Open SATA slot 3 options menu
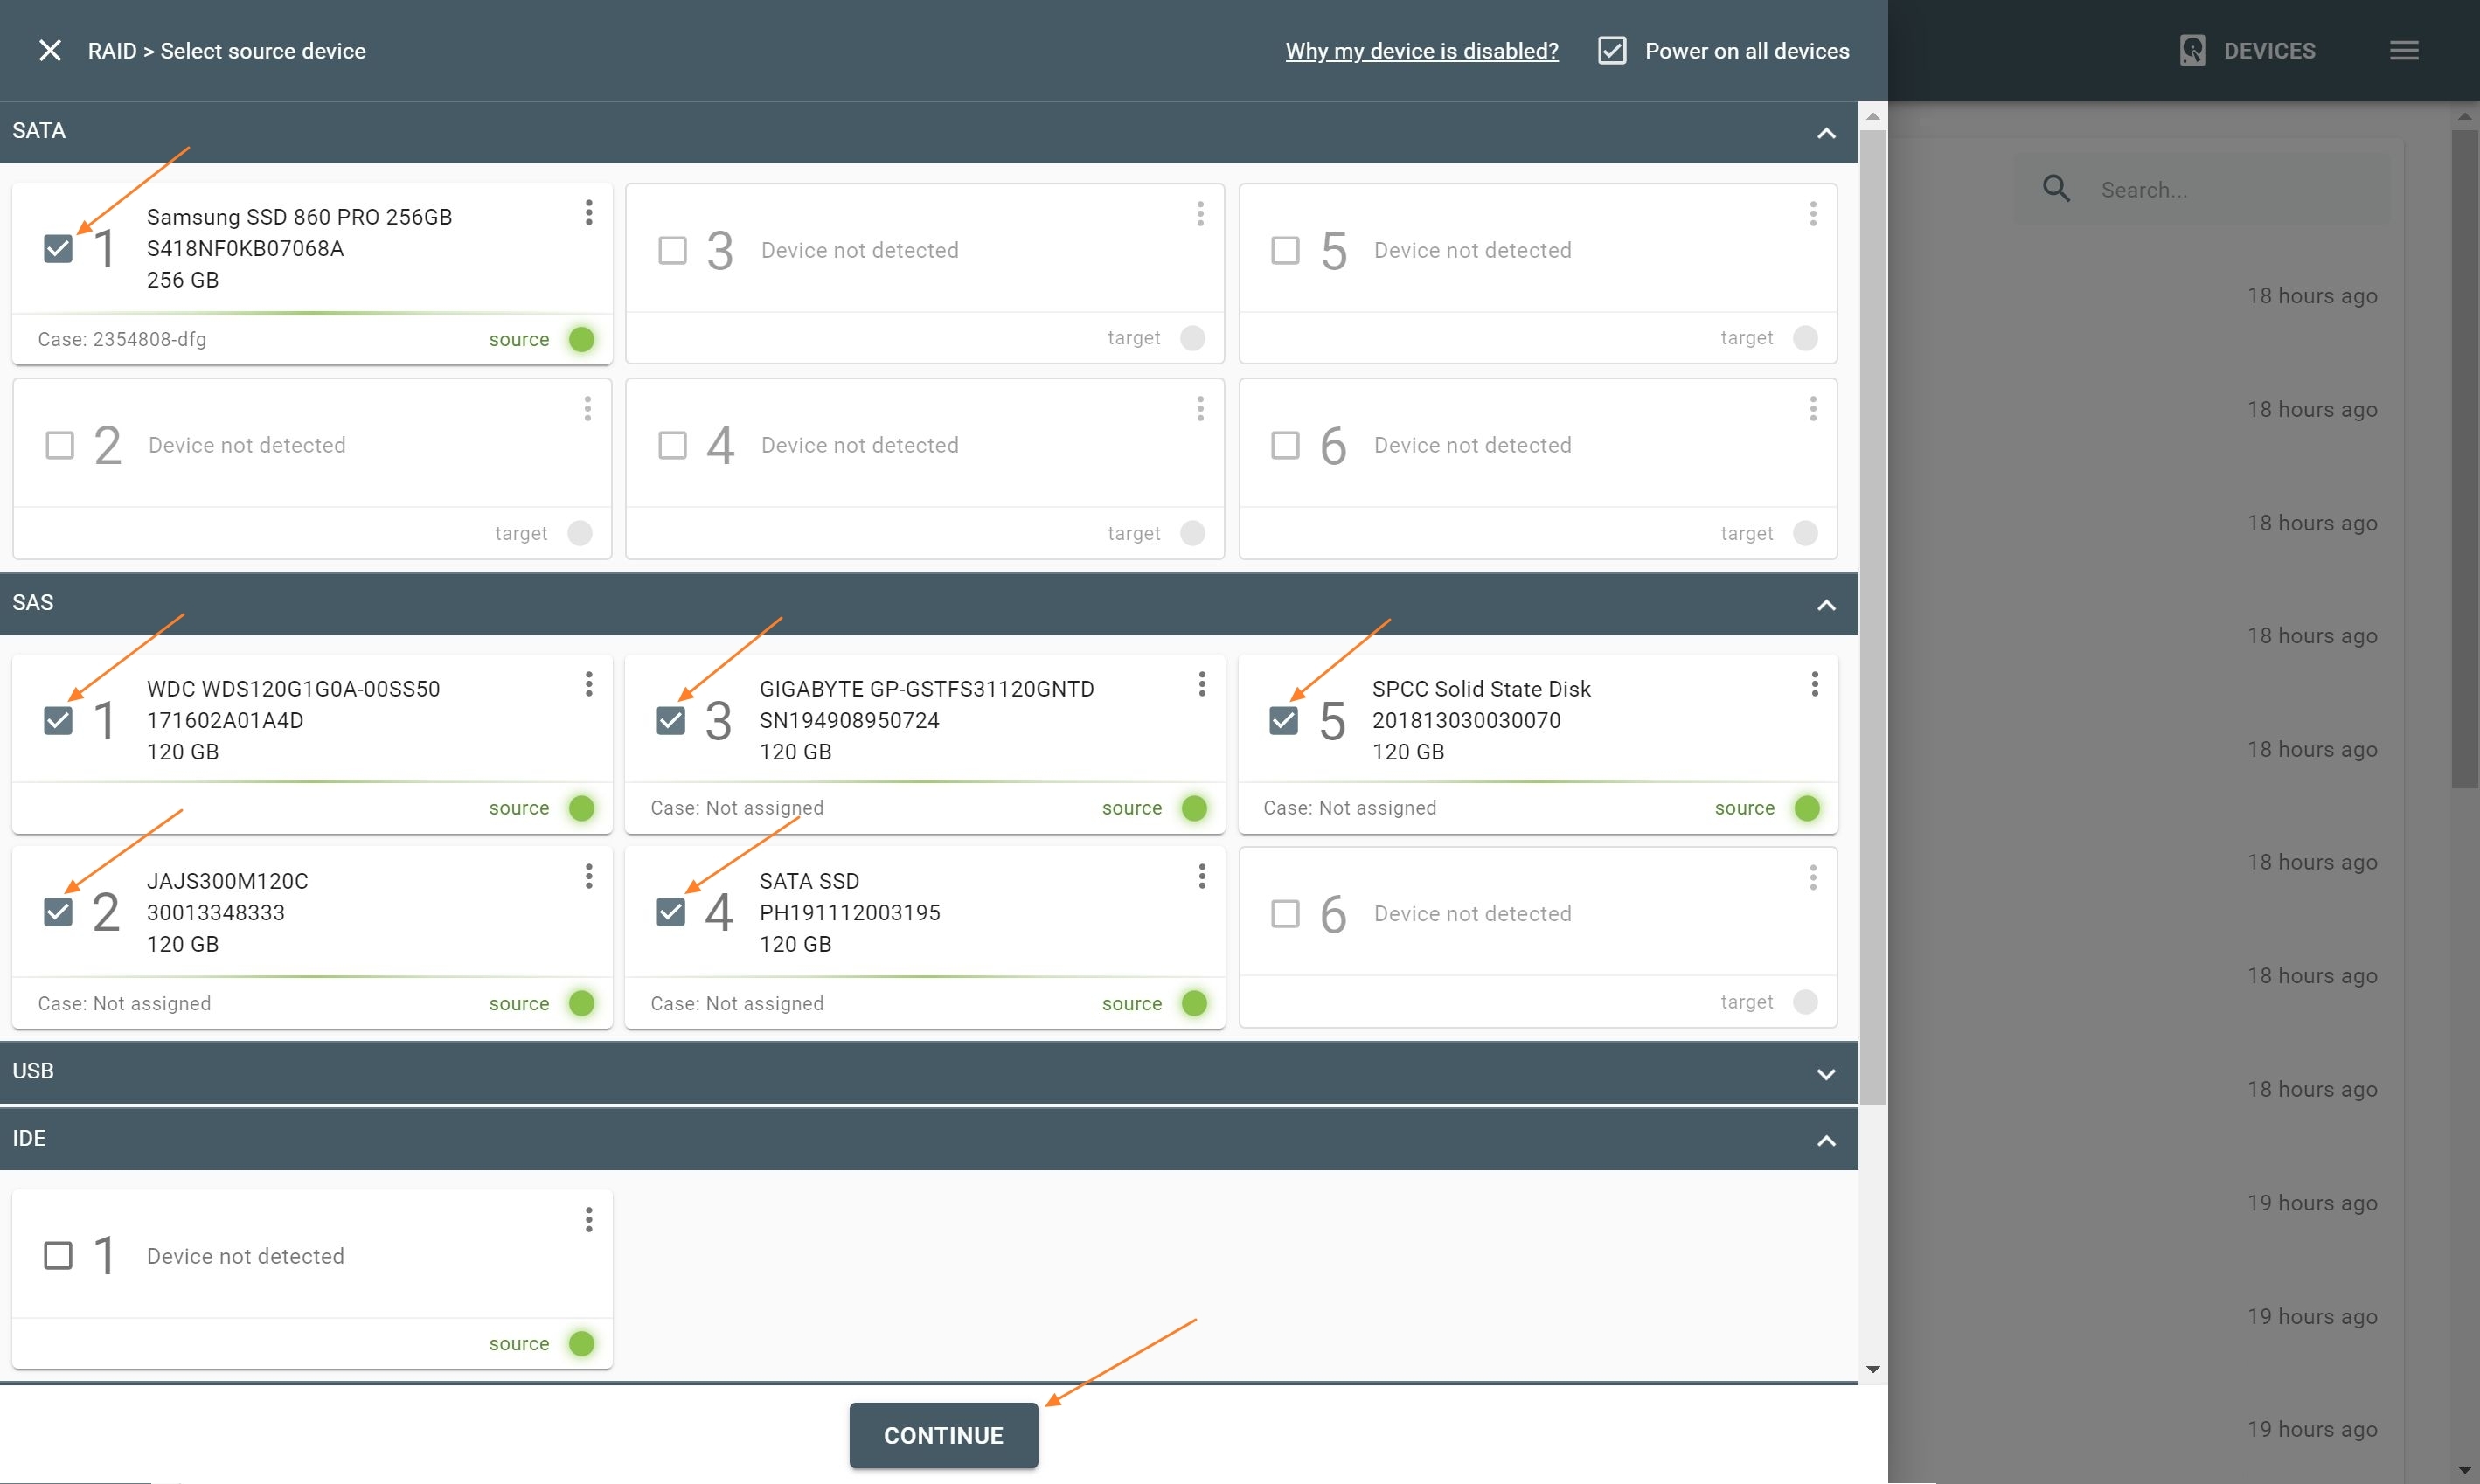The image size is (2480, 1484). point(1200,212)
